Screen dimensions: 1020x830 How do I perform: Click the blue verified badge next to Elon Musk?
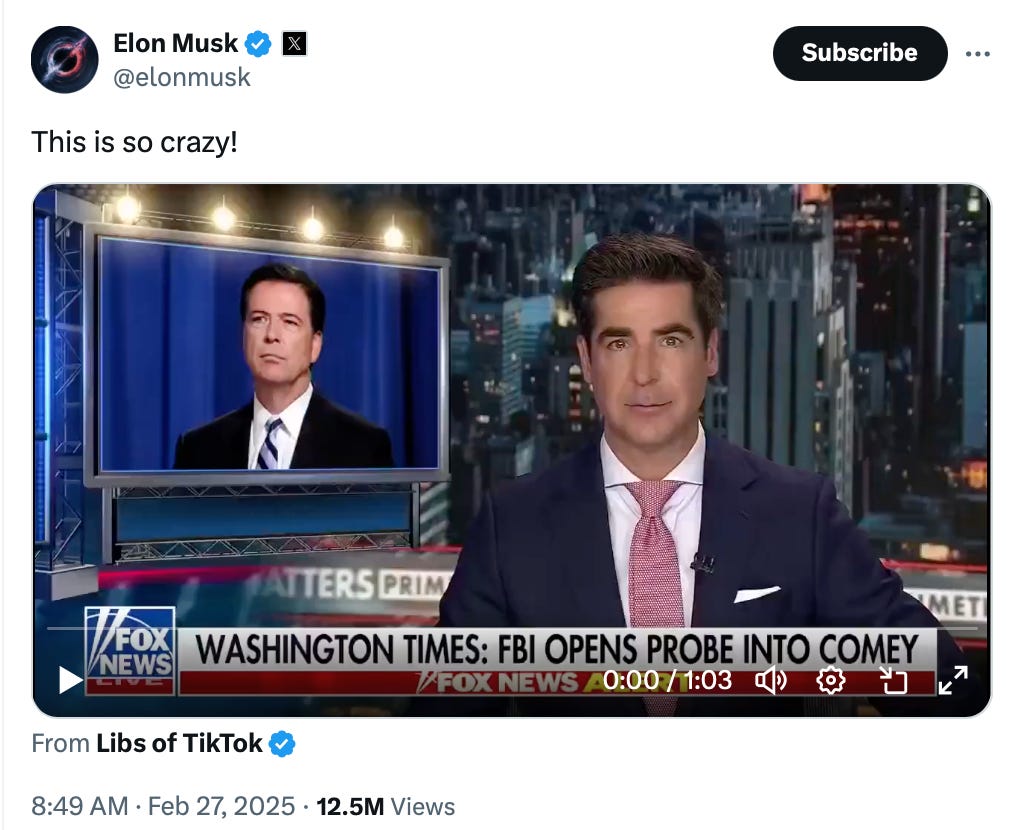258,44
